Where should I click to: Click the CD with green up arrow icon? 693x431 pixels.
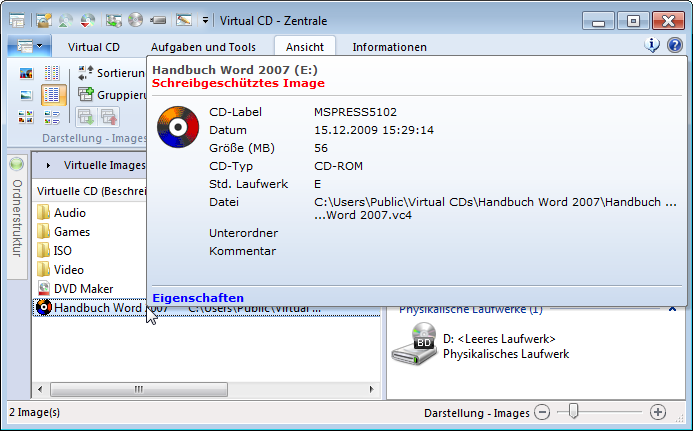tap(65, 20)
